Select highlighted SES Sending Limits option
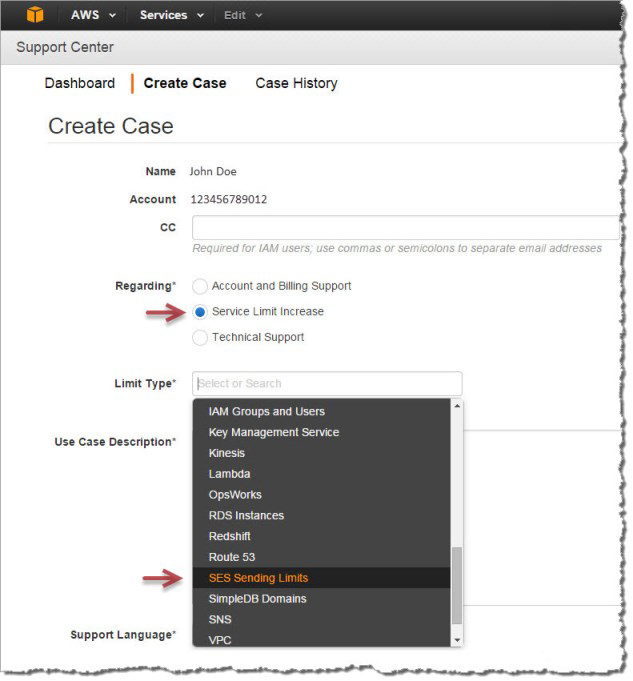This screenshot has height=681, width=633. click(321, 578)
